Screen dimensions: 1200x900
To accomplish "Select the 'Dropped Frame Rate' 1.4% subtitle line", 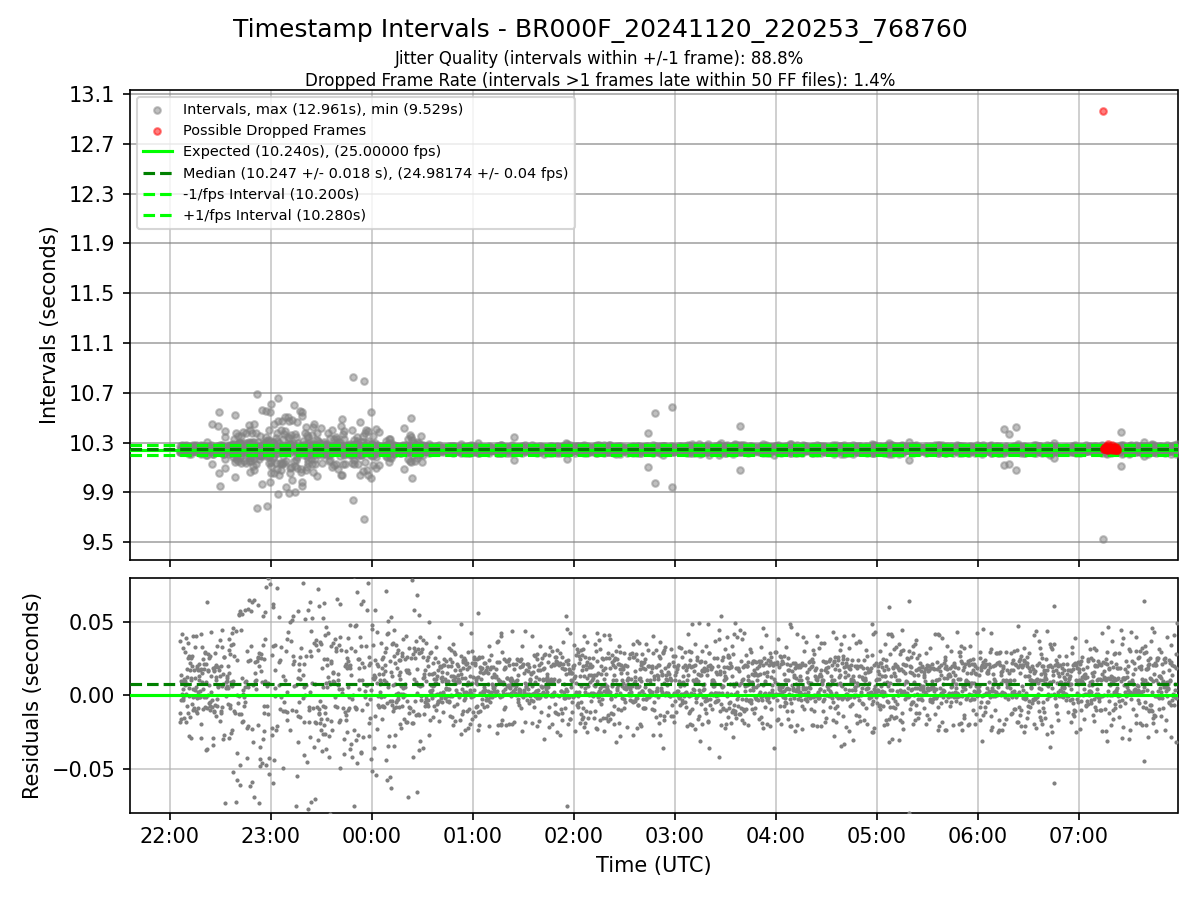I will click(x=600, y=80).
